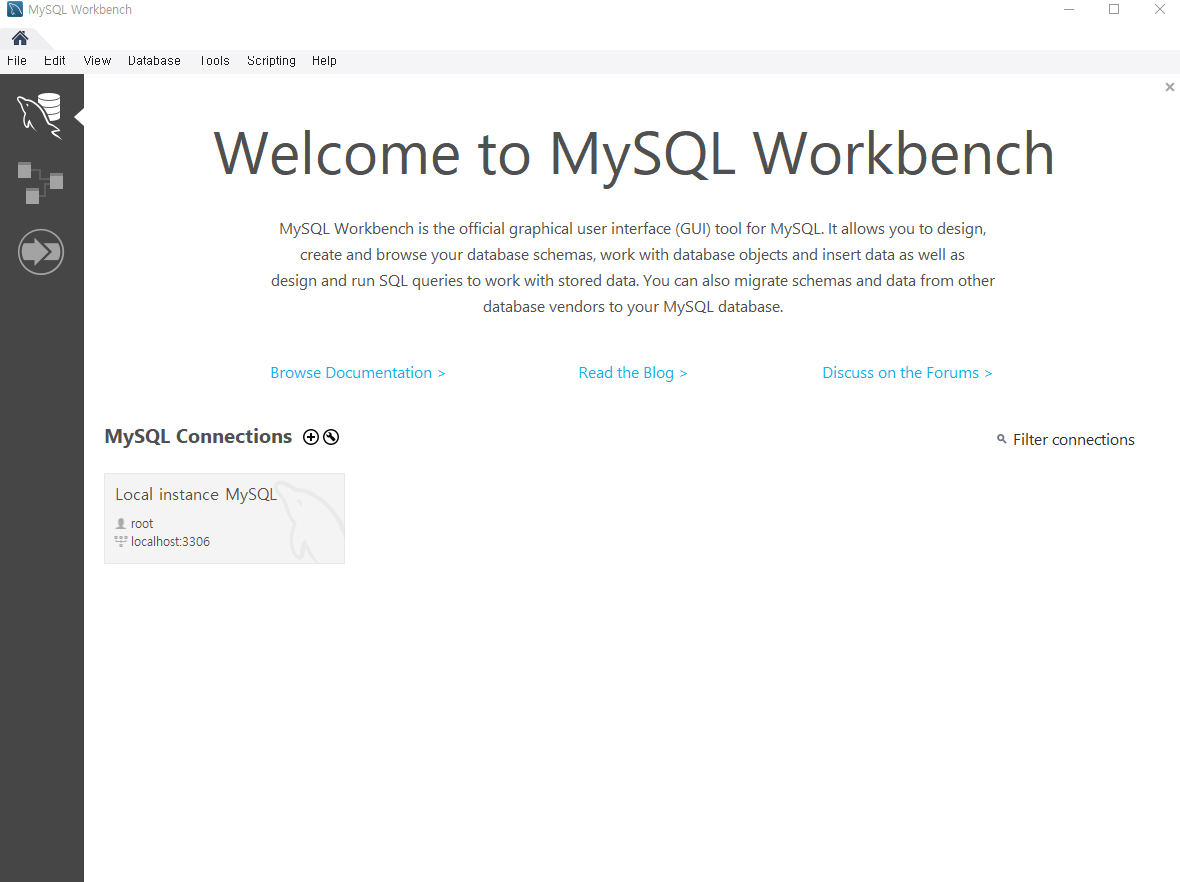Minimize the MySQL Workbench window
Image resolution: width=1180 pixels, height=882 pixels.
tap(1069, 10)
